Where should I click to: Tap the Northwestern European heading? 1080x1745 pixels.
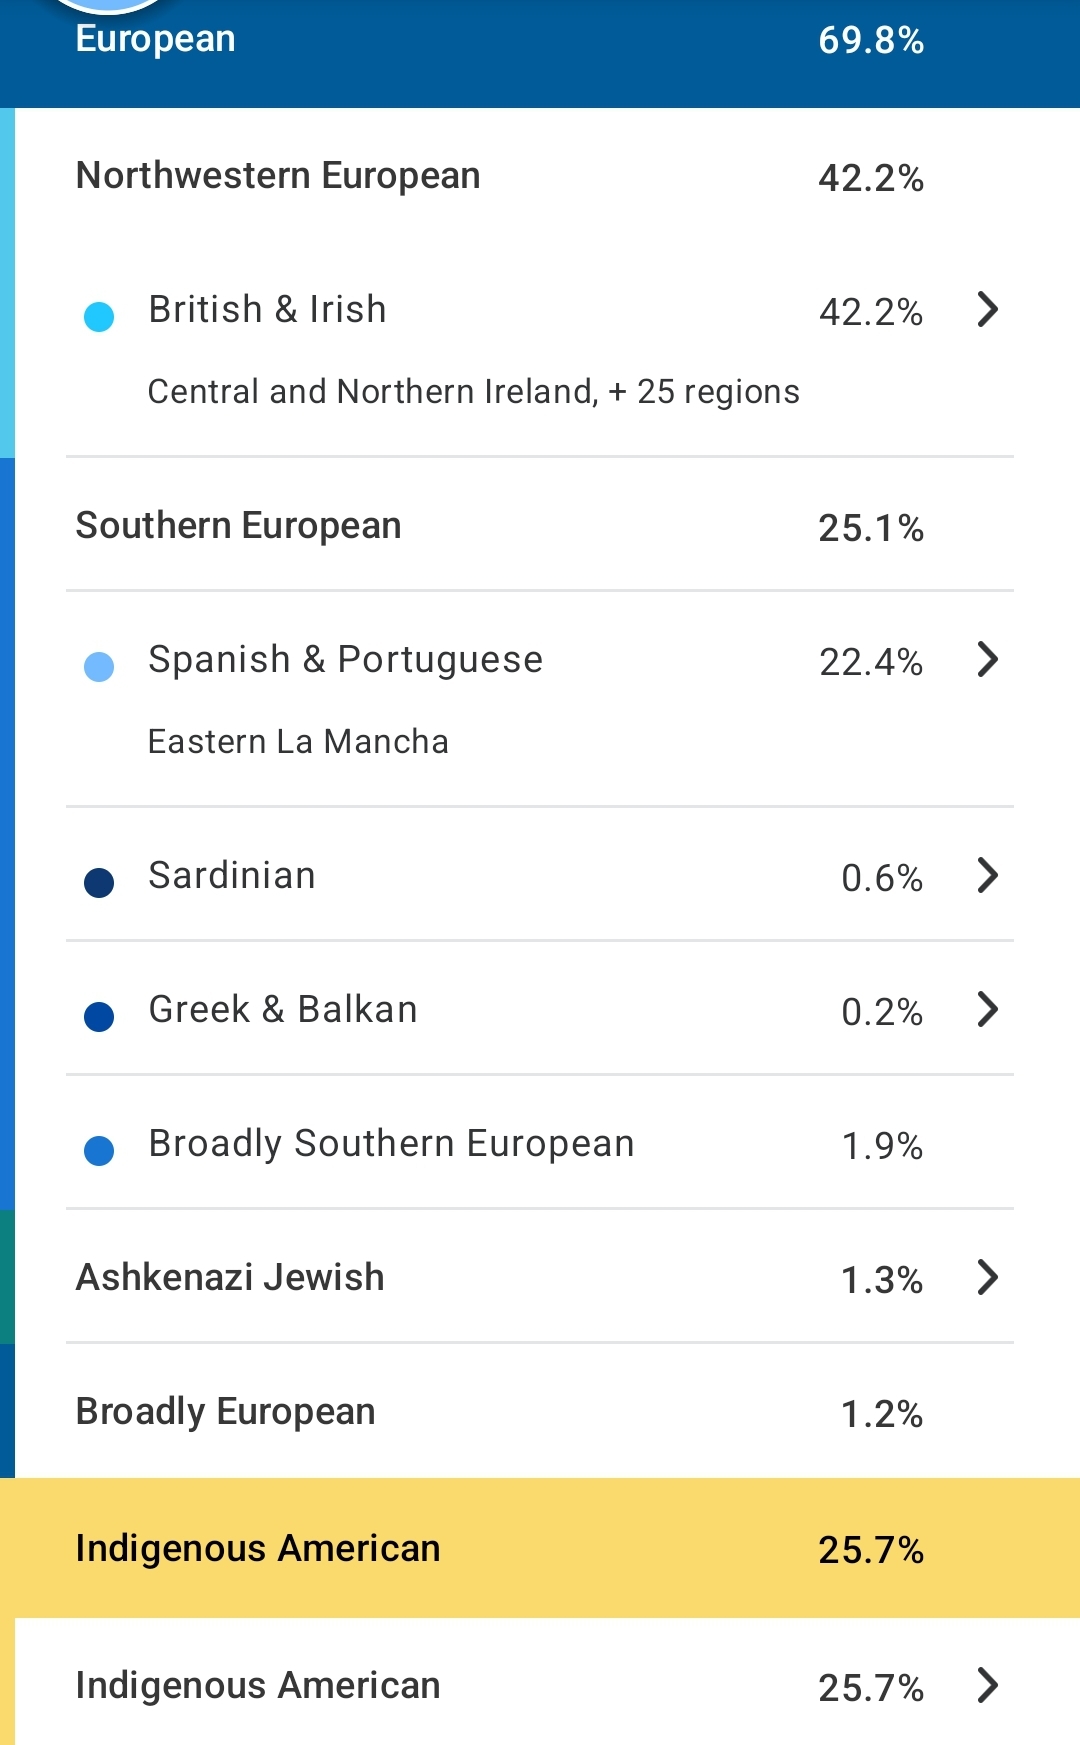[278, 176]
